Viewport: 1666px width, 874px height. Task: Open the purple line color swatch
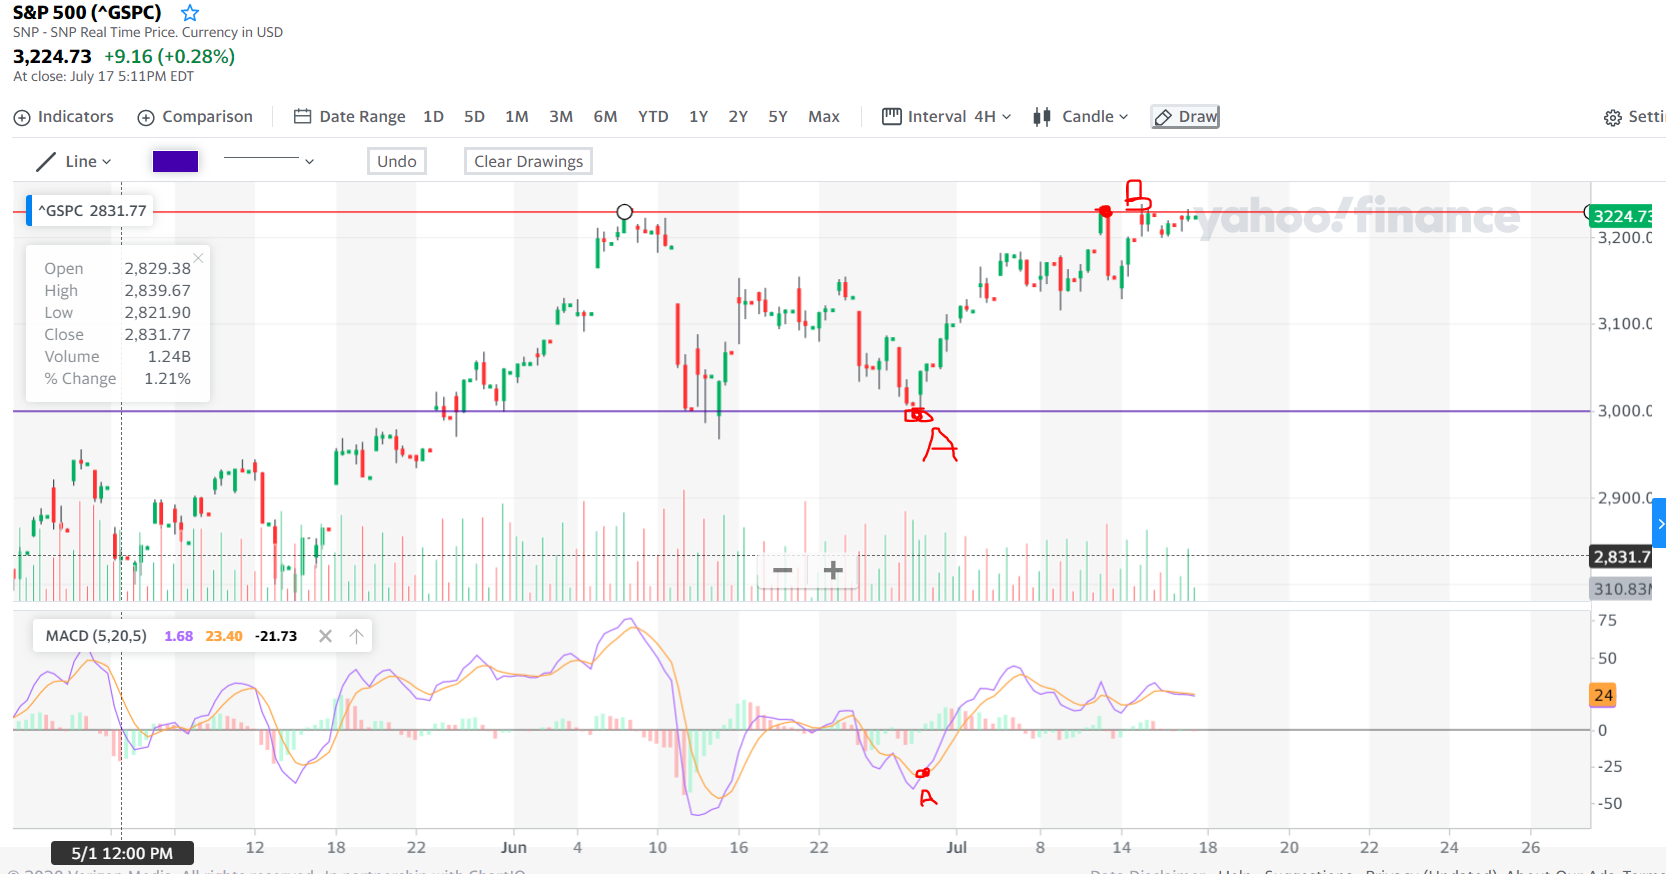tap(175, 162)
